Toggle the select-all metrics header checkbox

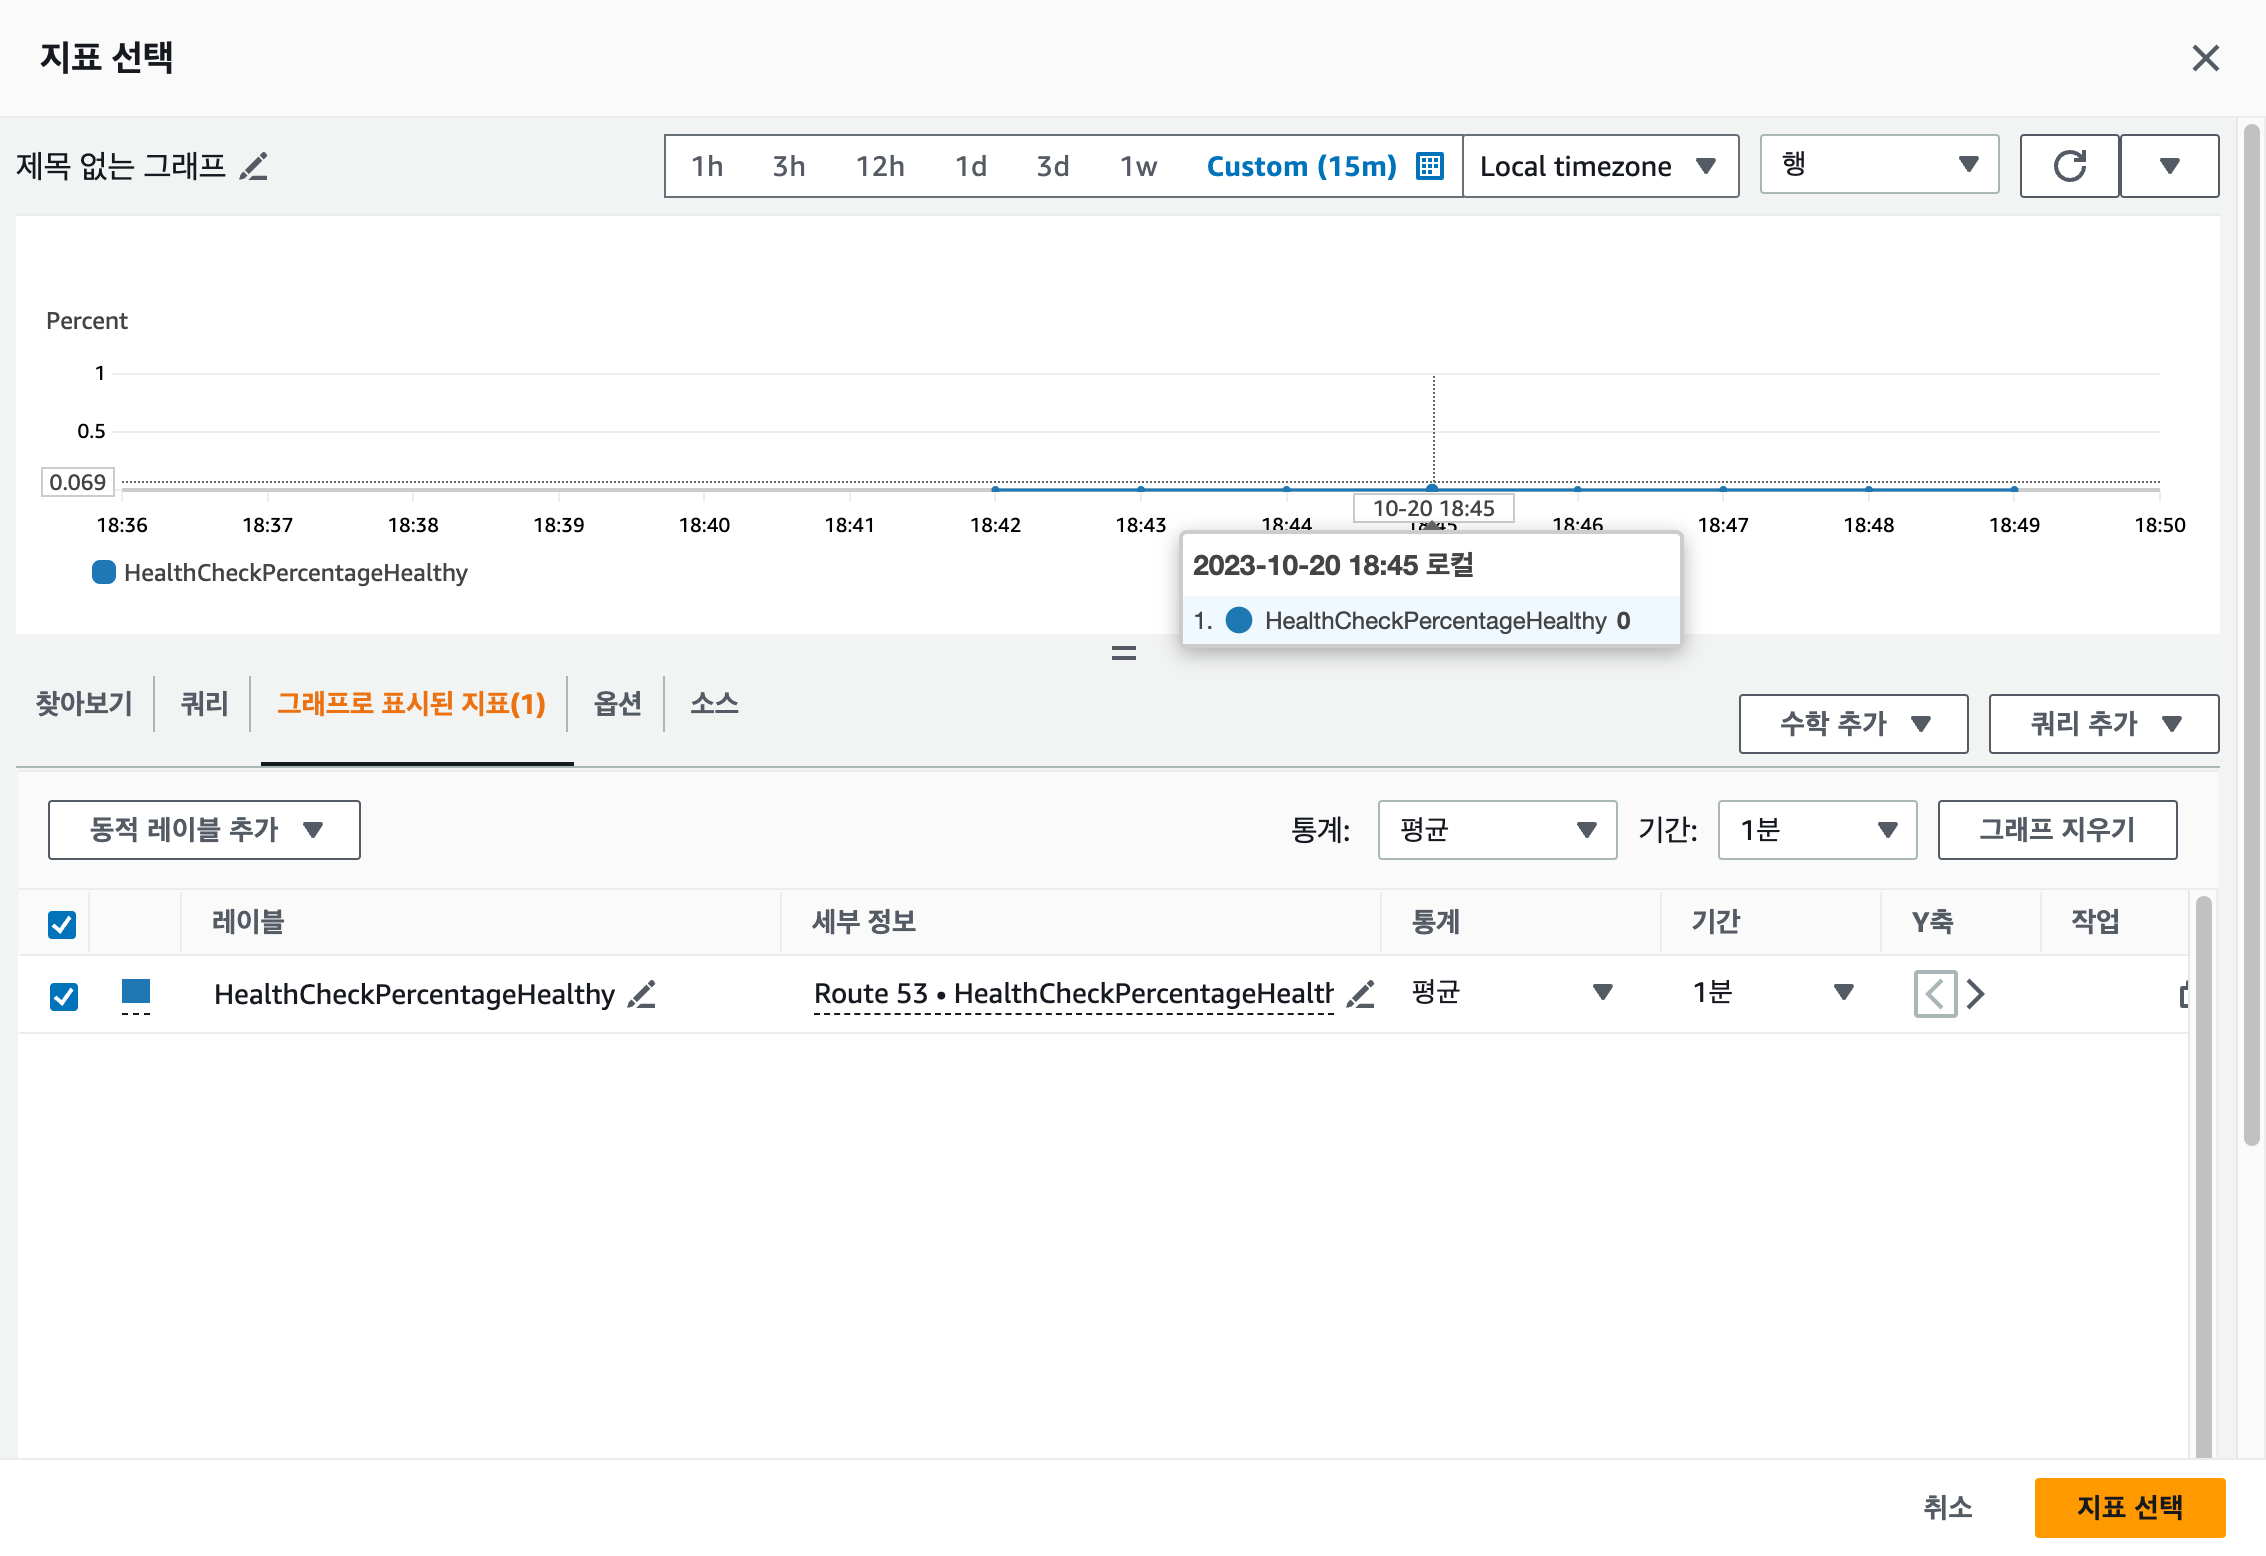[62, 924]
